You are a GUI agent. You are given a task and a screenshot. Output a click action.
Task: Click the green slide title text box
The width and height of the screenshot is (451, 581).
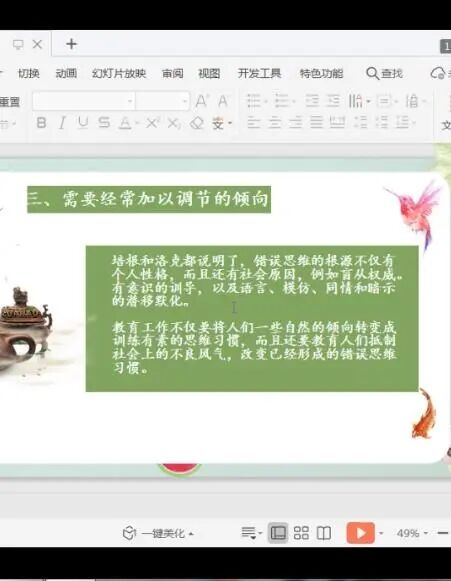pyautogui.click(x=149, y=199)
